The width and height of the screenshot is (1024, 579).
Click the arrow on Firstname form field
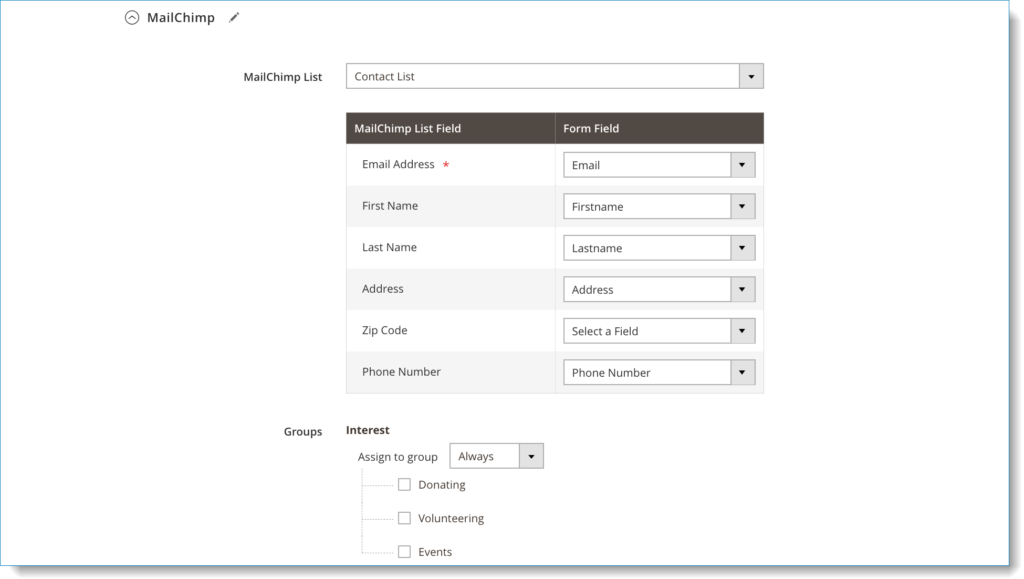[x=743, y=206]
